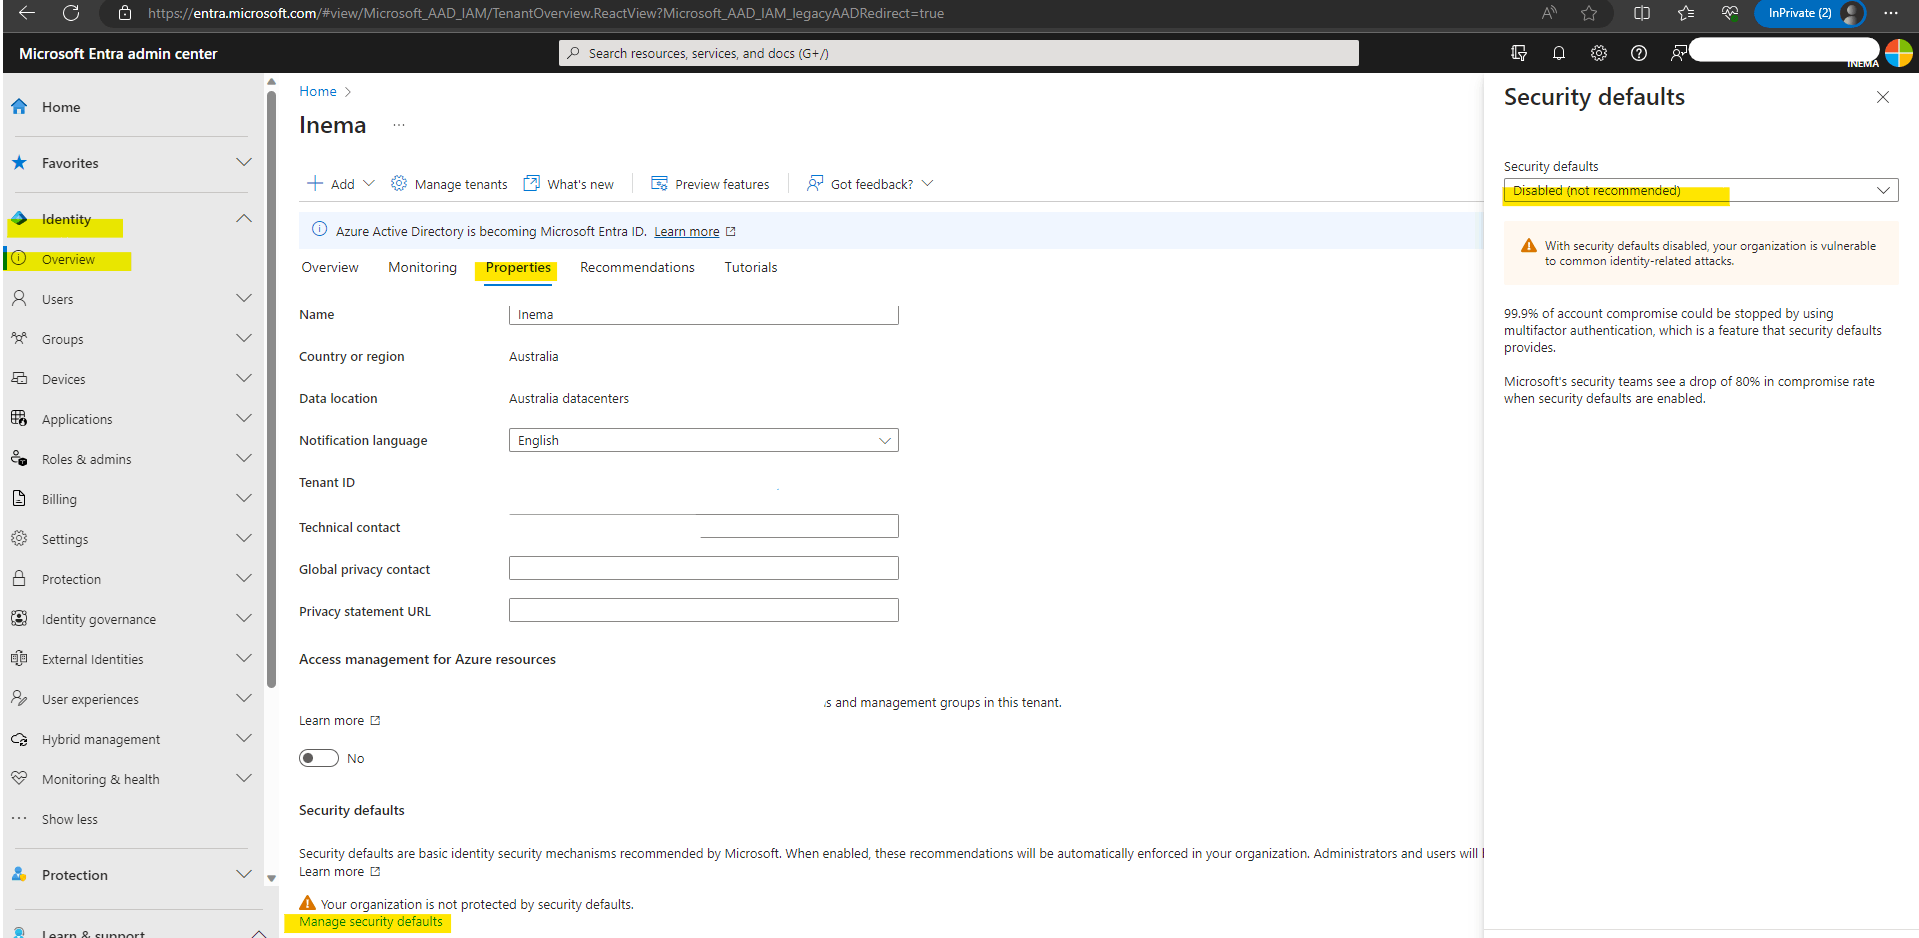1919x938 pixels.
Task: Click the favorites star in address bar
Action: coord(1589,13)
